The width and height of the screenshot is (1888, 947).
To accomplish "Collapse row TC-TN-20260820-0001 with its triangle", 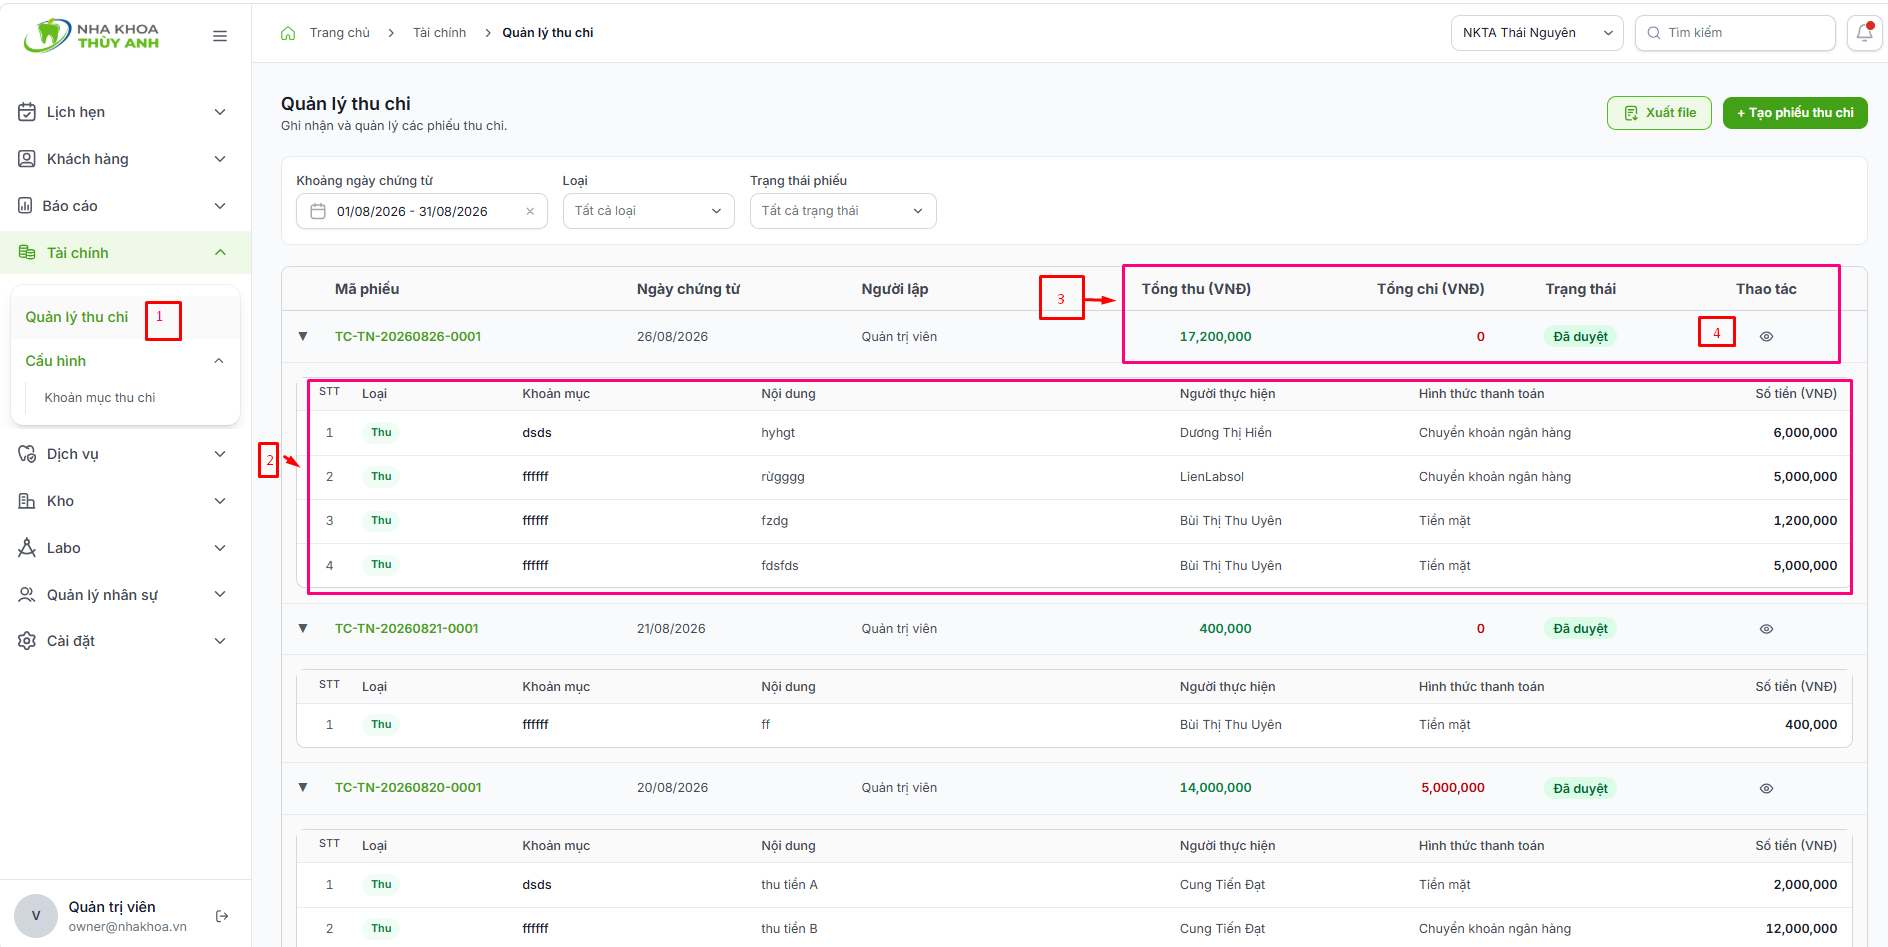I will coord(303,787).
